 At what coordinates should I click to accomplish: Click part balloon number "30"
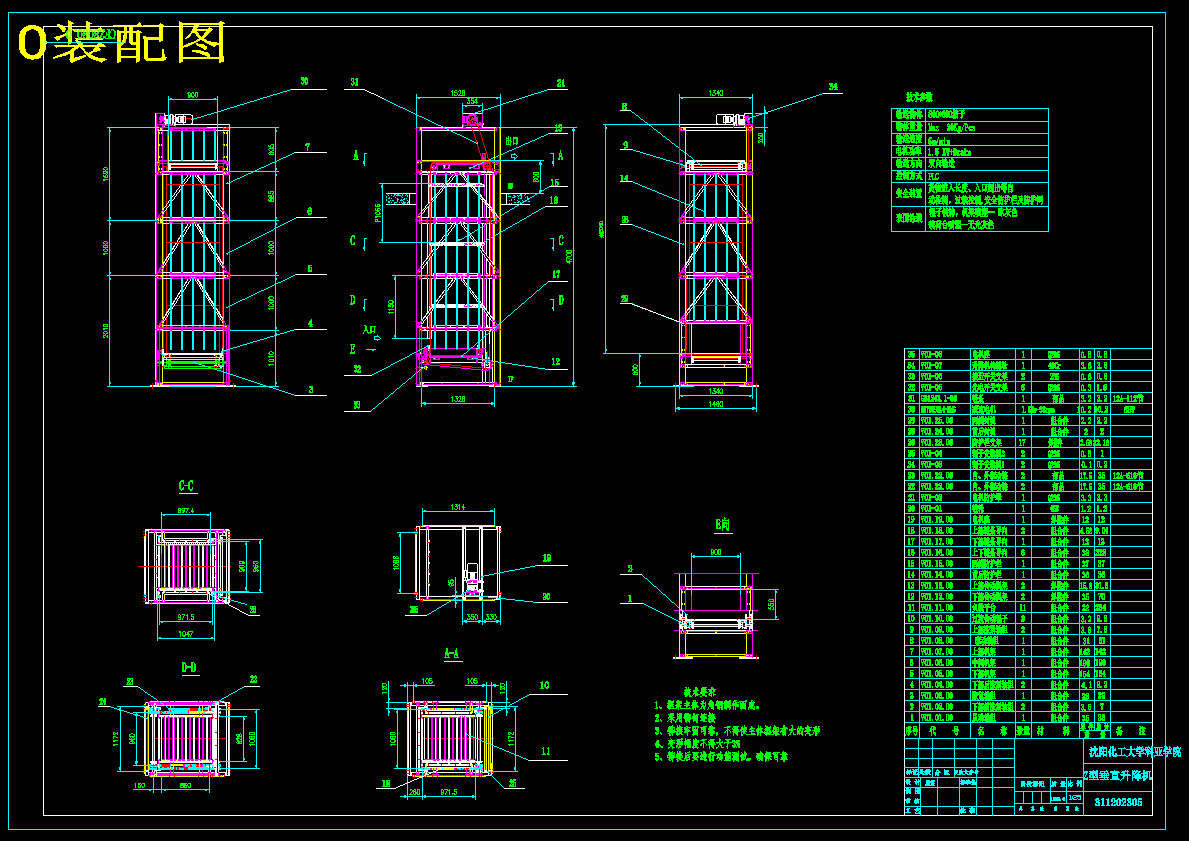tap(304, 80)
